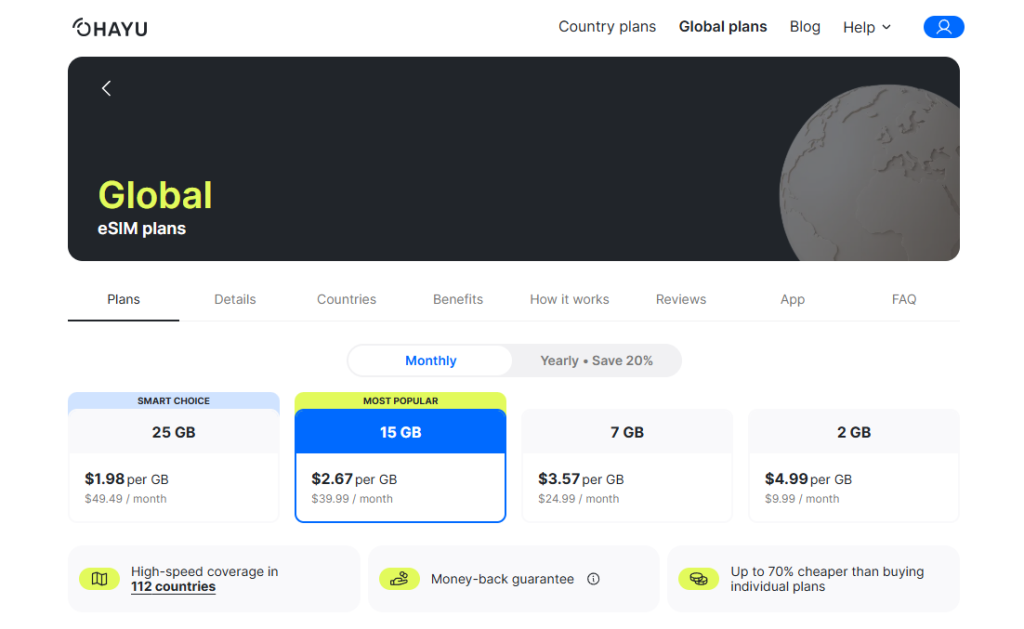Open the Country plans page
The height and width of the screenshot is (629, 1024).
coord(607,27)
